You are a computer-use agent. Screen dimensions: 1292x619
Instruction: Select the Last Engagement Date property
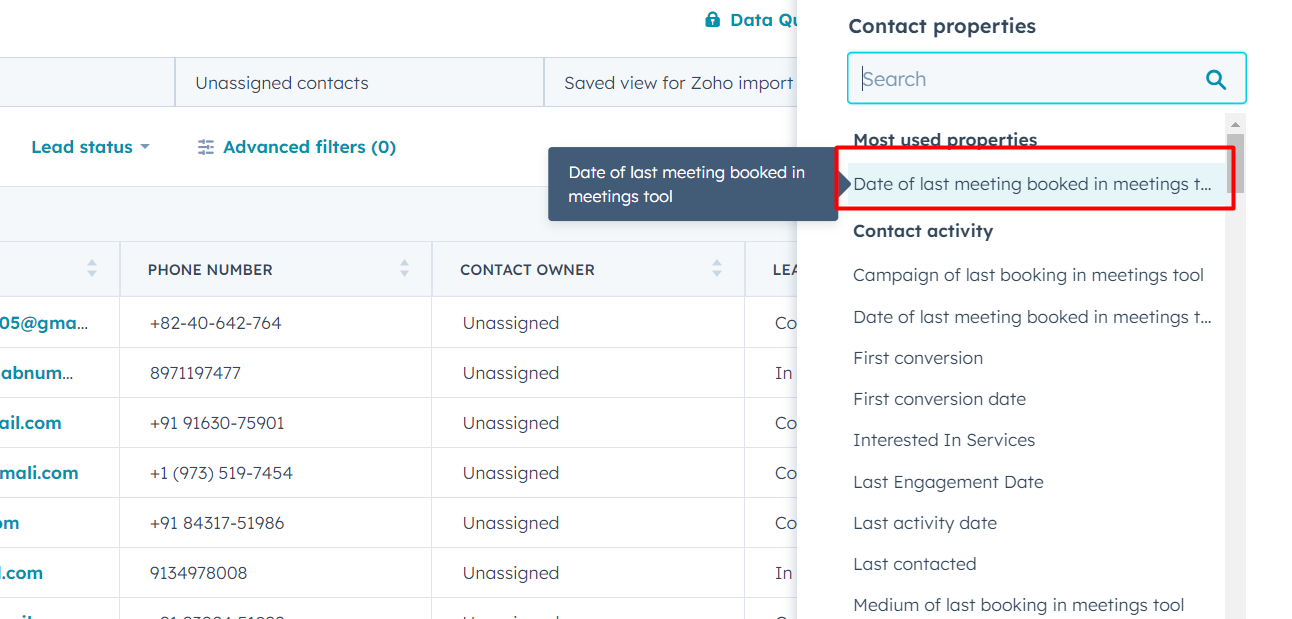[948, 481]
